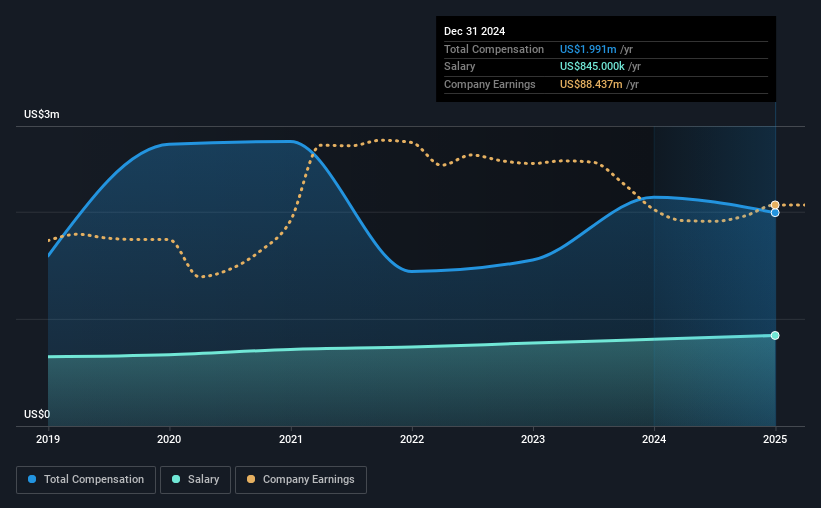Viewport: 821px width, 508px height.
Task: Click the 2025 x-axis label
Action: click(x=775, y=439)
